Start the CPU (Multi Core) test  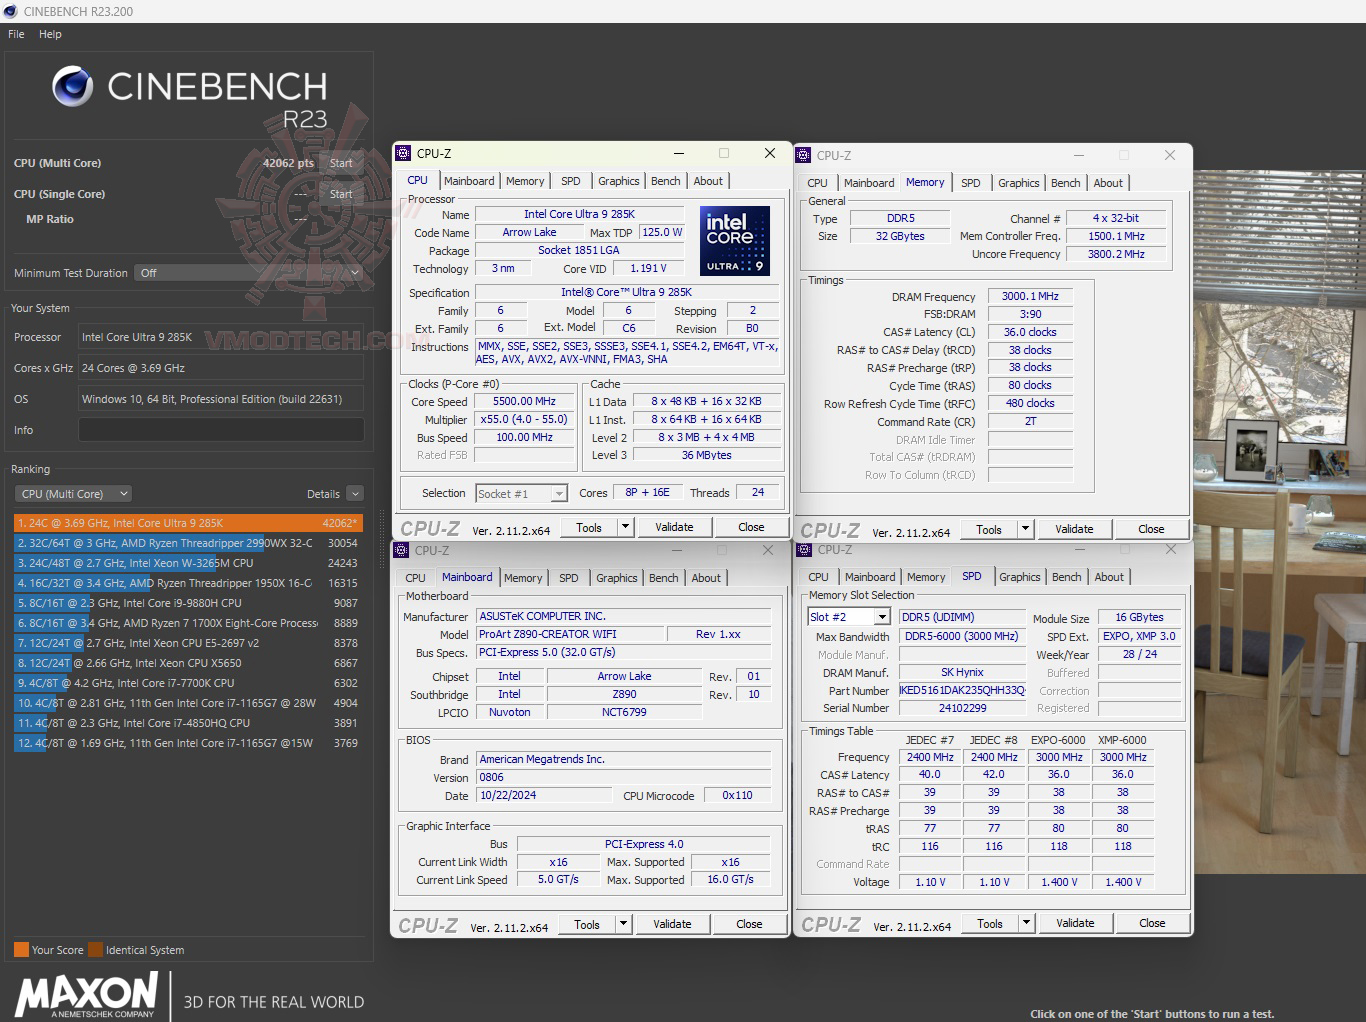(341, 163)
